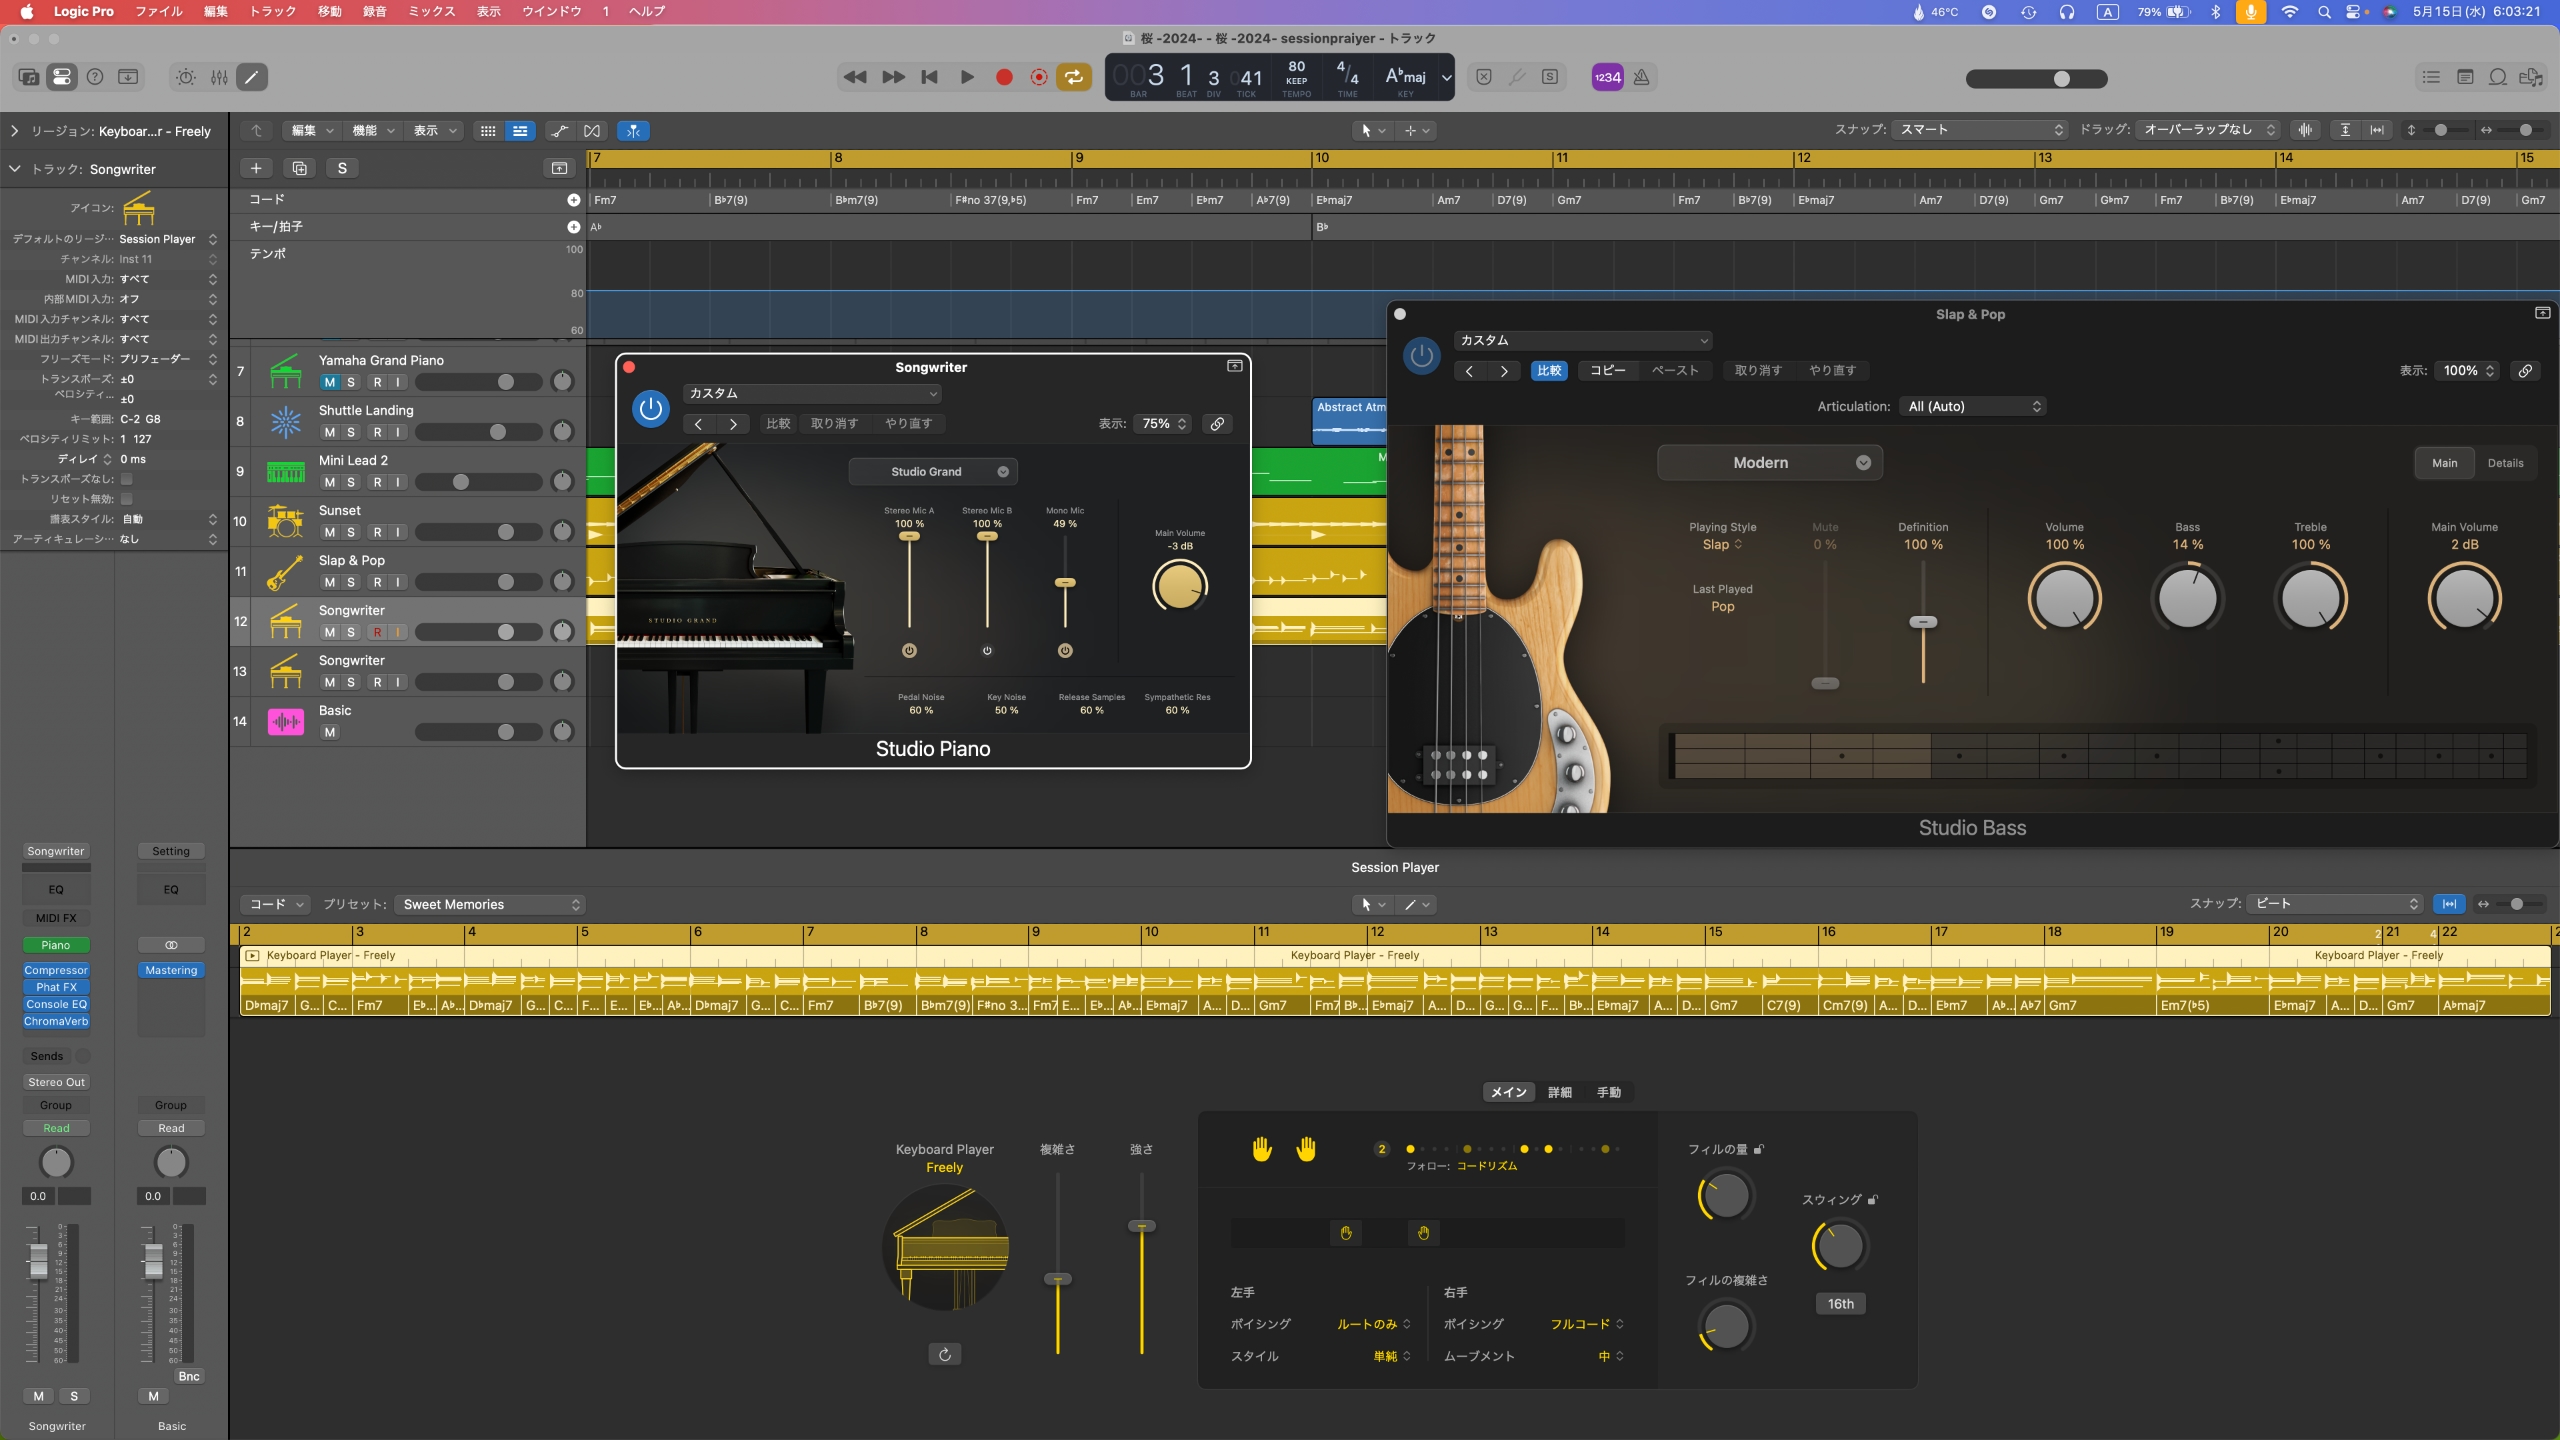
Task: Click the record button in the transport
Action: tap(1003, 77)
